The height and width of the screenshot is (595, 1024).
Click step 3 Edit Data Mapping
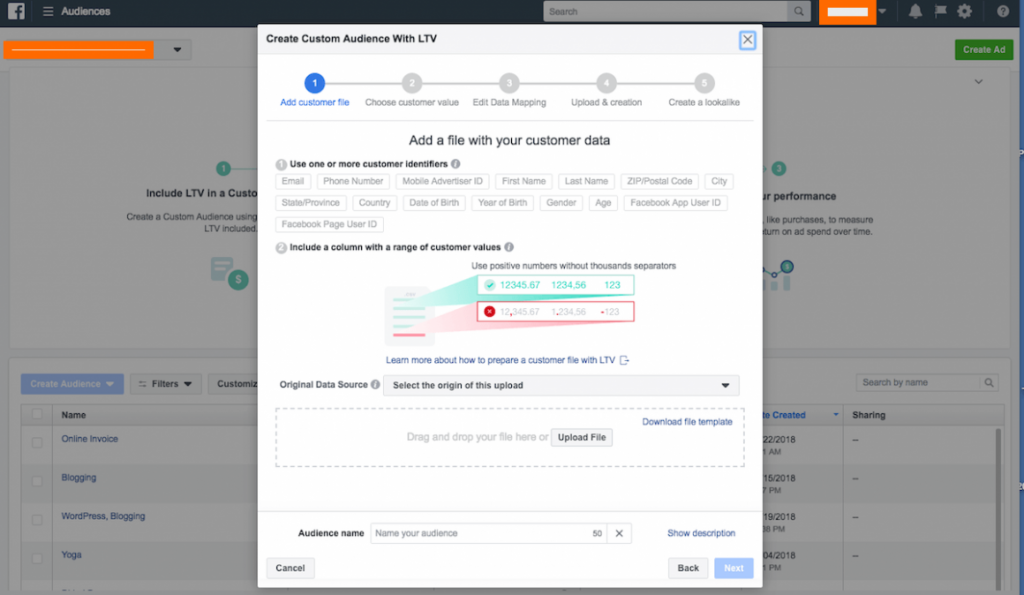(509, 83)
